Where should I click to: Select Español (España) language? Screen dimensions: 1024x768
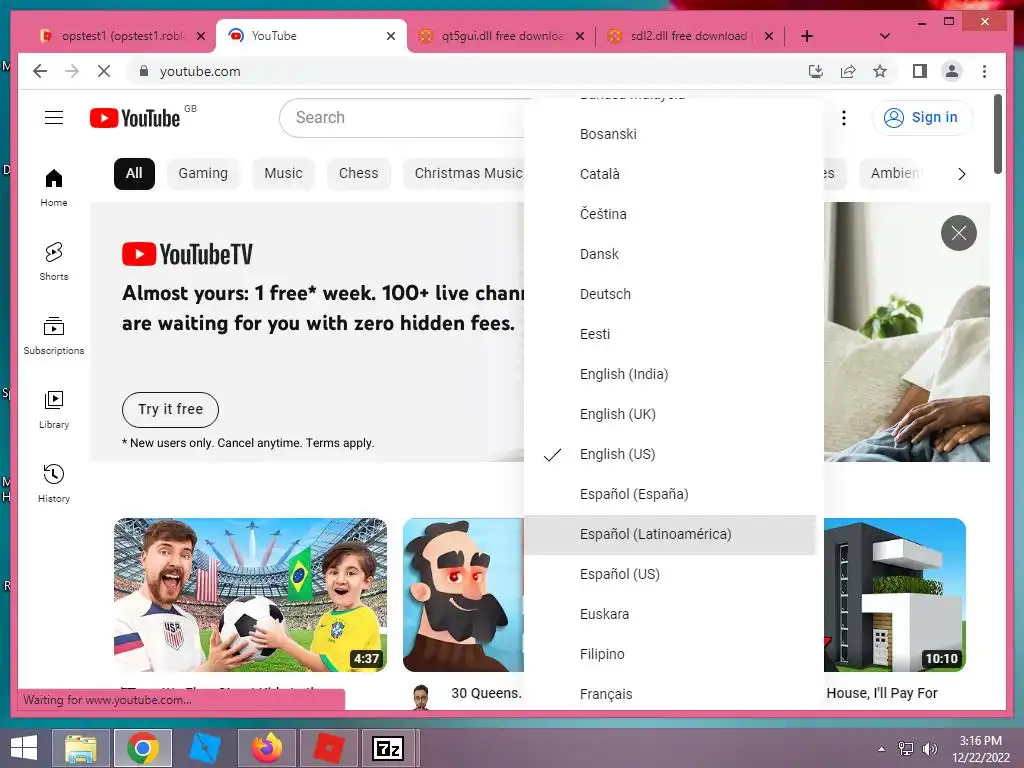[x=670, y=494]
